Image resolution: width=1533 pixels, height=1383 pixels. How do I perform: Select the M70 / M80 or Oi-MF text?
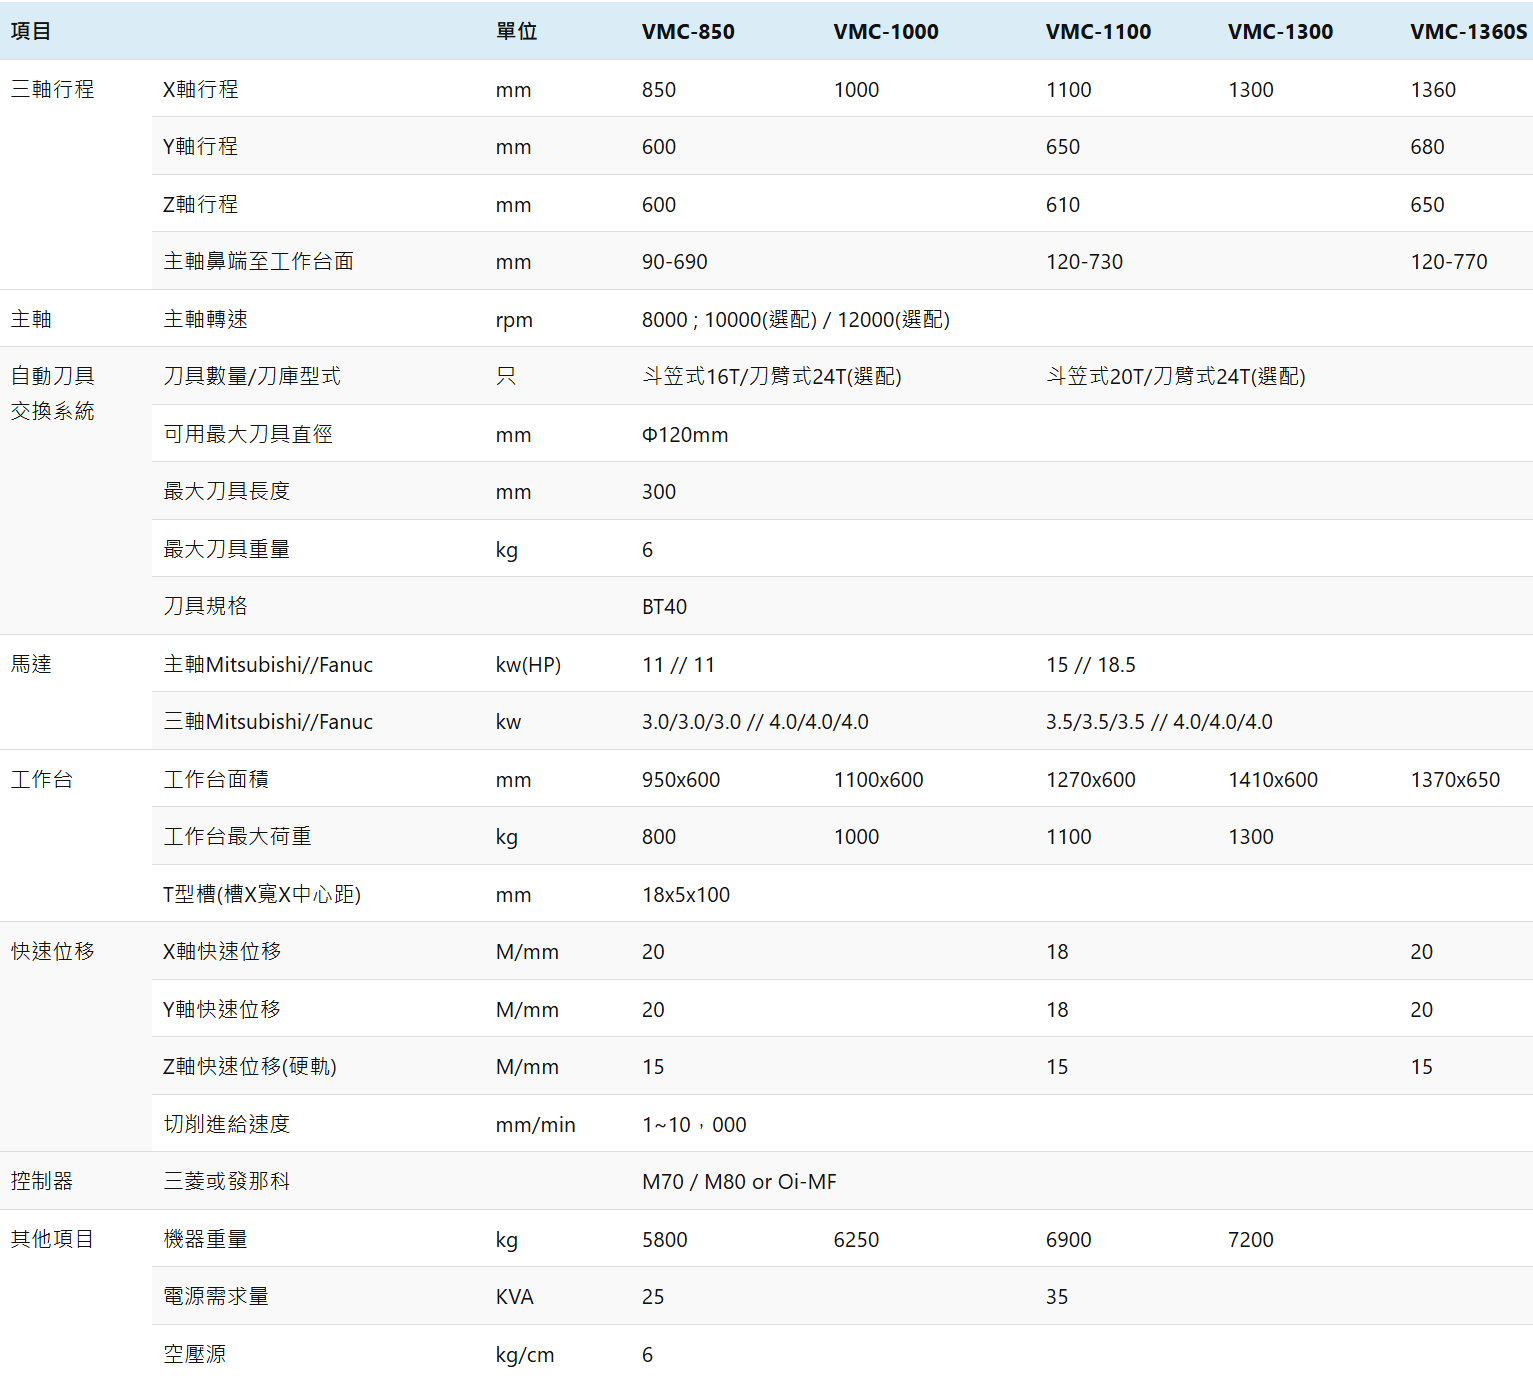click(739, 1182)
